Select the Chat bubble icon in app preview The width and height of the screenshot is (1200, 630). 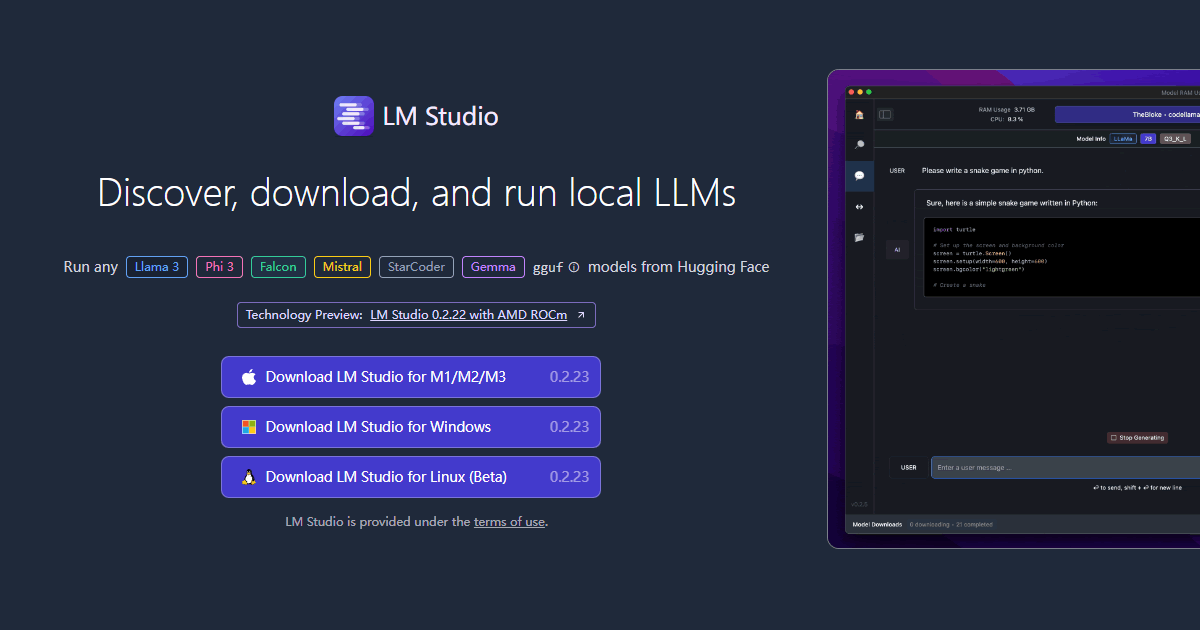coord(859,175)
